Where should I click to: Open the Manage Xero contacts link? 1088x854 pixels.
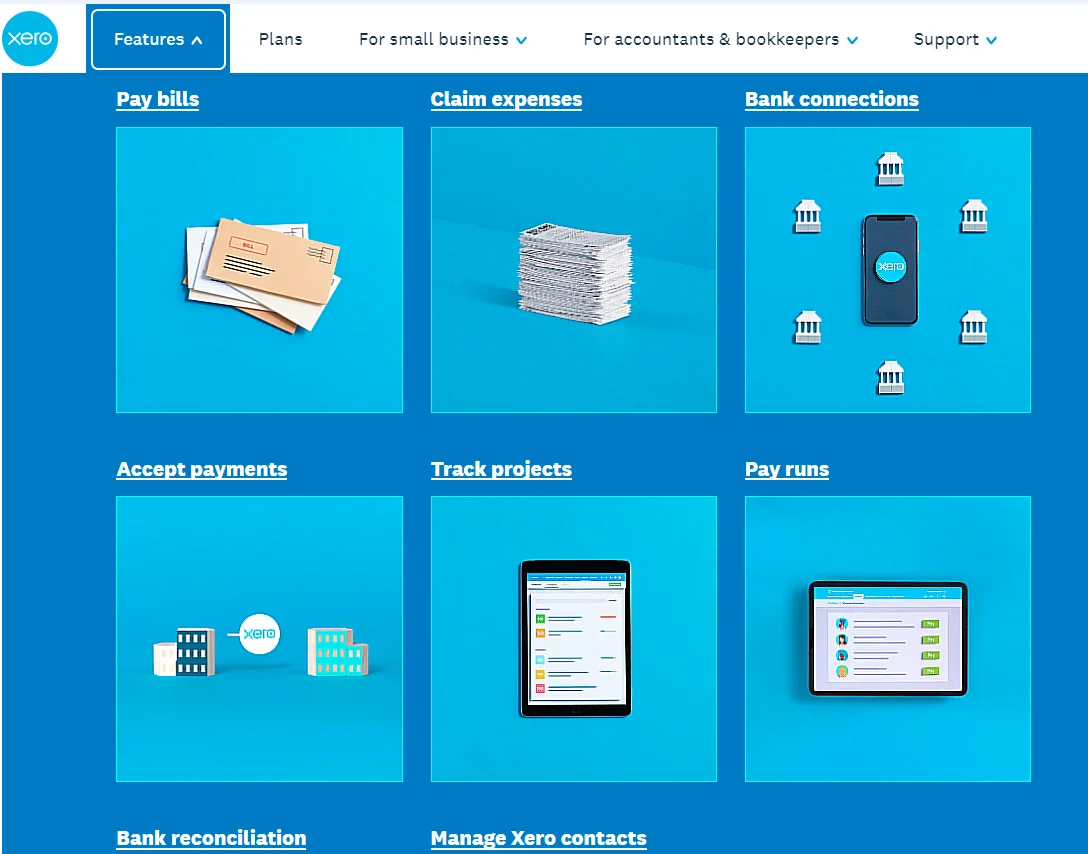coord(538,838)
